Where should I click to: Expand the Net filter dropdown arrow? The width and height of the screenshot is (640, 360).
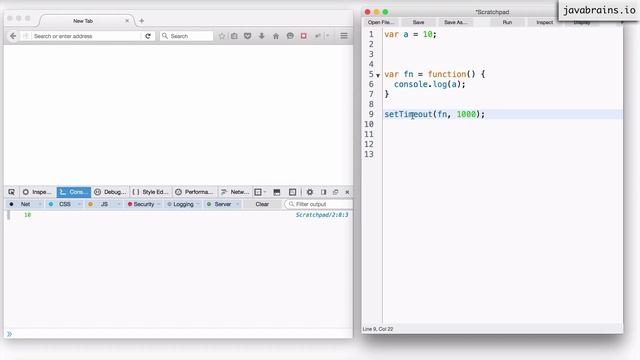(40, 204)
